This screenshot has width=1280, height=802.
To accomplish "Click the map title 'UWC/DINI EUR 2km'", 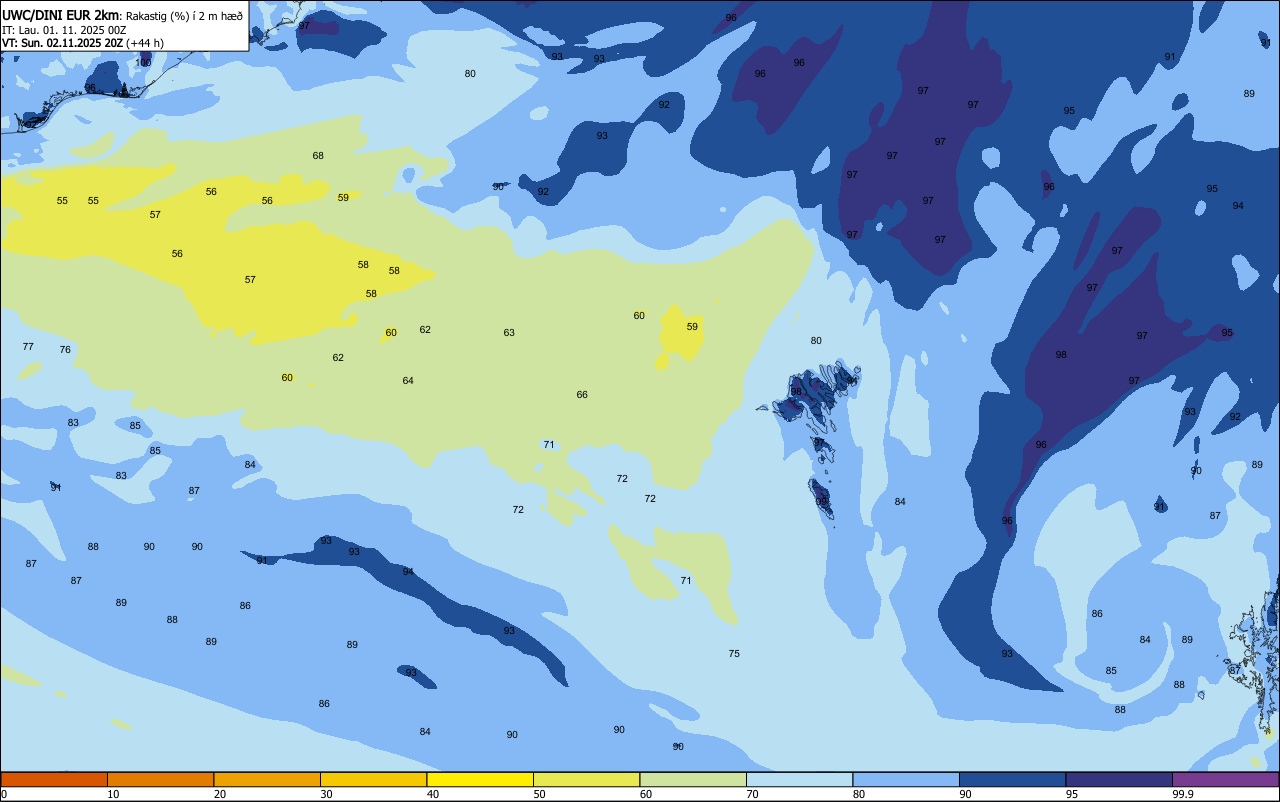I will (x=60, y=15).
